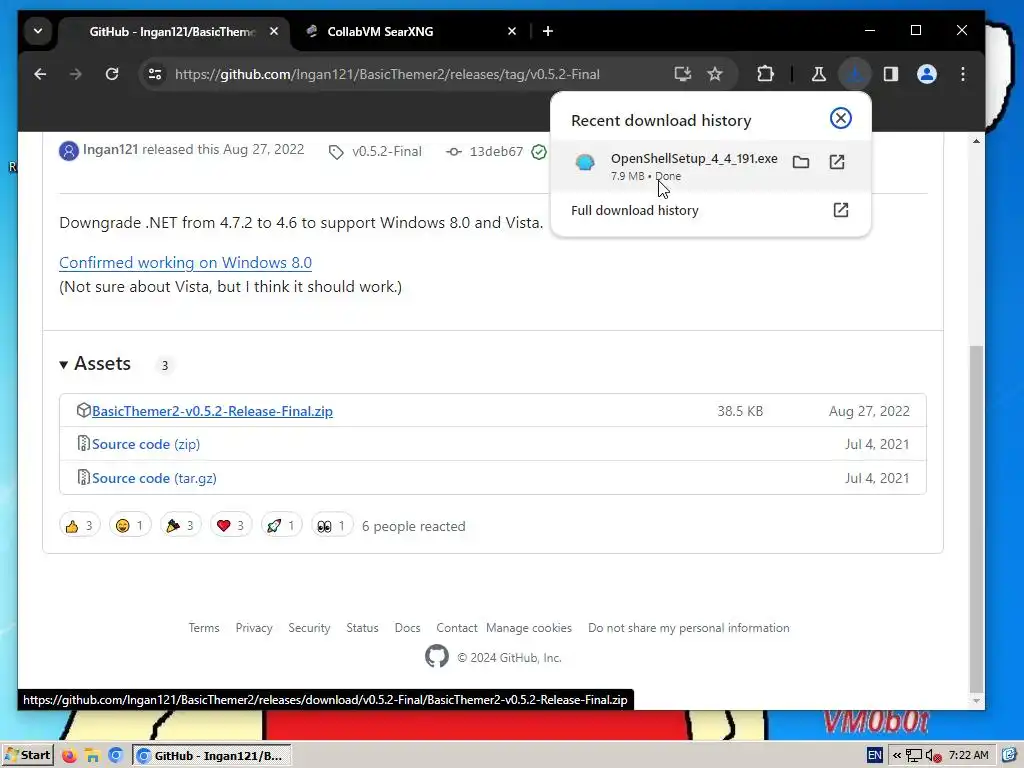Close the GitHub BasicThemer2 tab
This screenshot has width=1024, height=768.
click(274, 31)
